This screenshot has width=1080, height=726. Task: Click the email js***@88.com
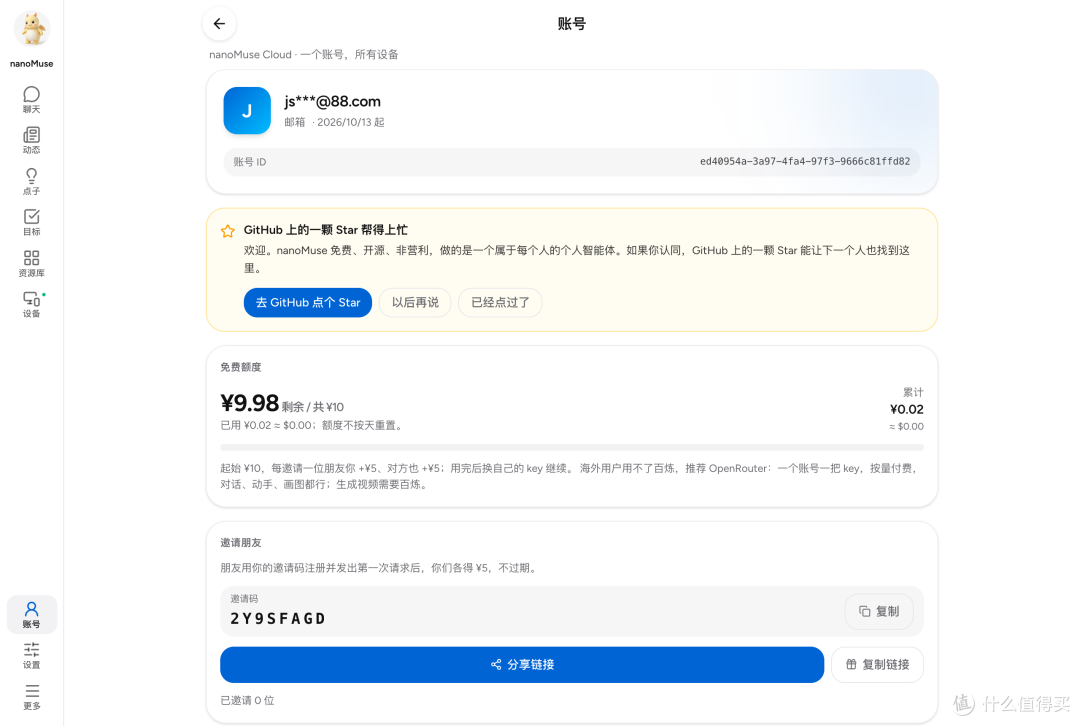[x=333, y=101]
